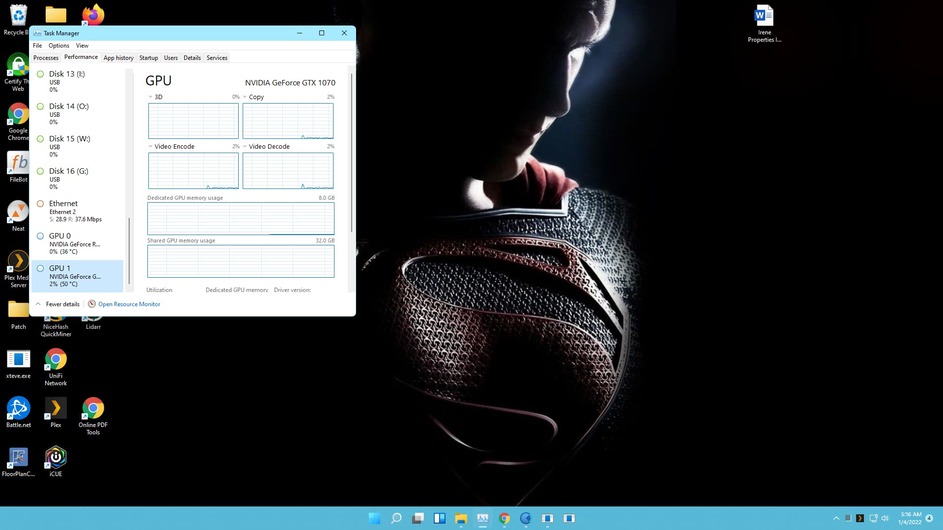Screen dimensions: 943x530
Task: Switch to the Services tab
Action: tap(217, 58)
